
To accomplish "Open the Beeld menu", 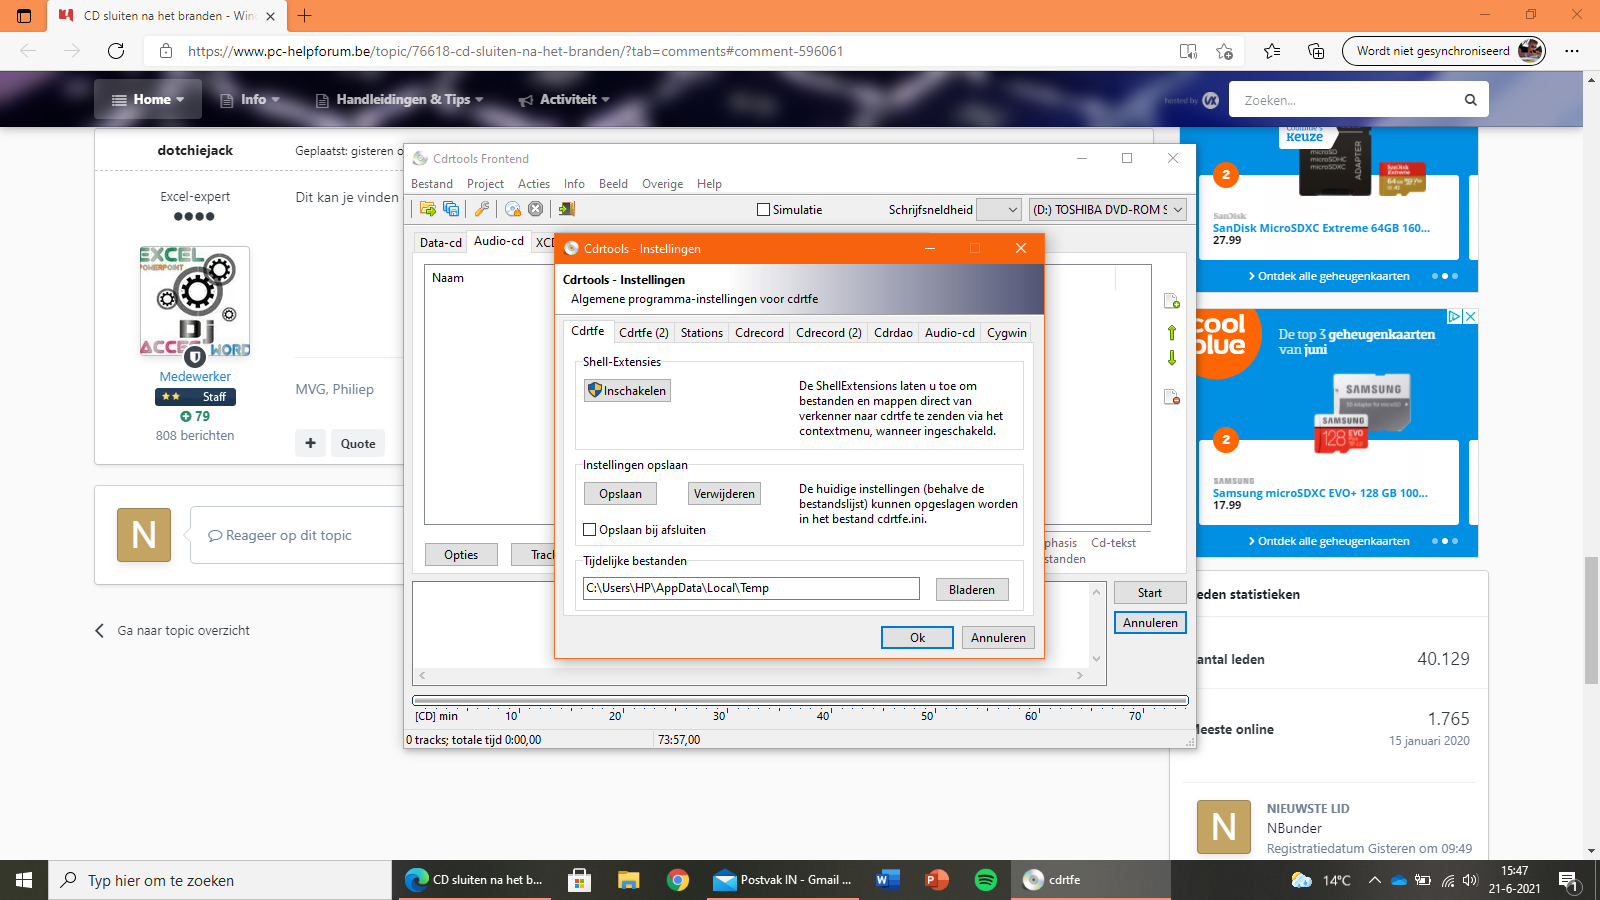I will click(x=613, y=184).
